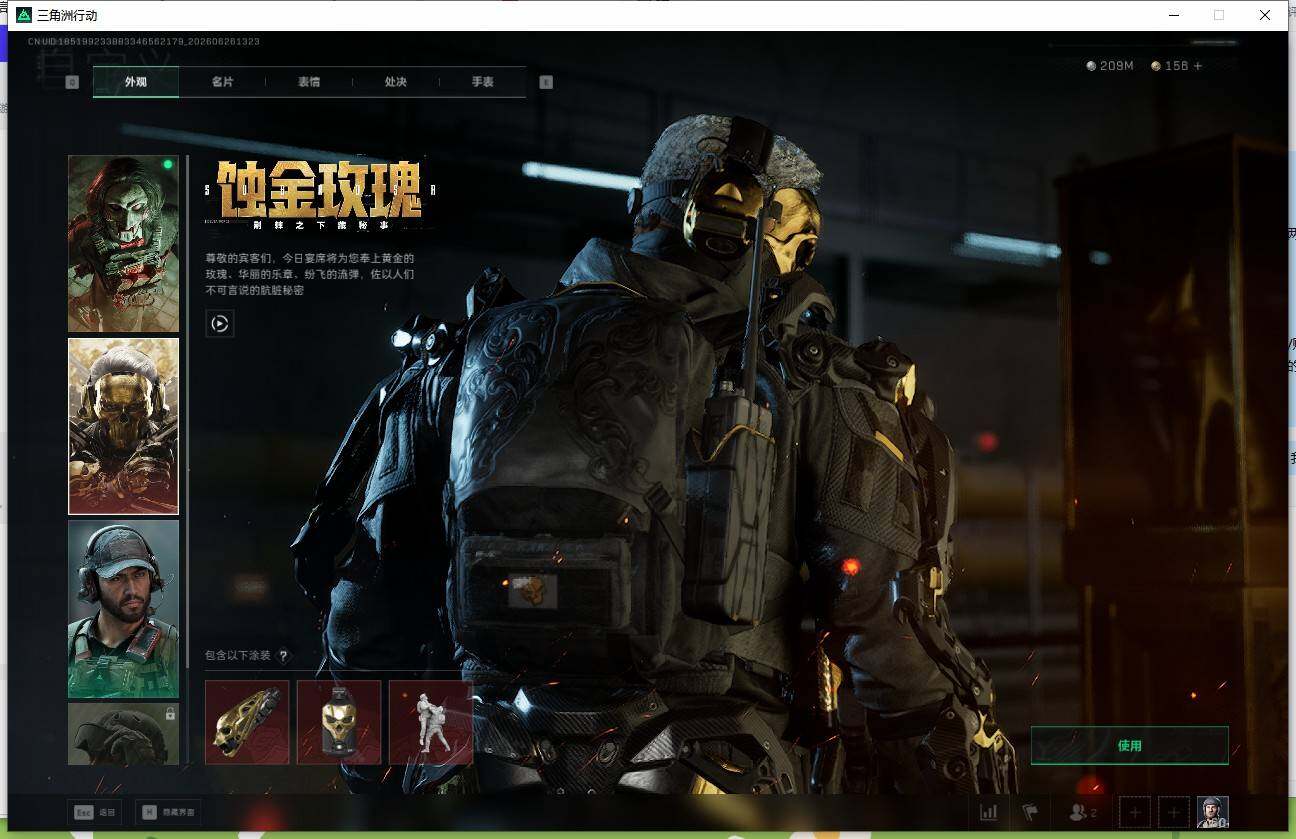Switch to the 外观 tab
The image size is (1296, 839).
click(136, 82)
